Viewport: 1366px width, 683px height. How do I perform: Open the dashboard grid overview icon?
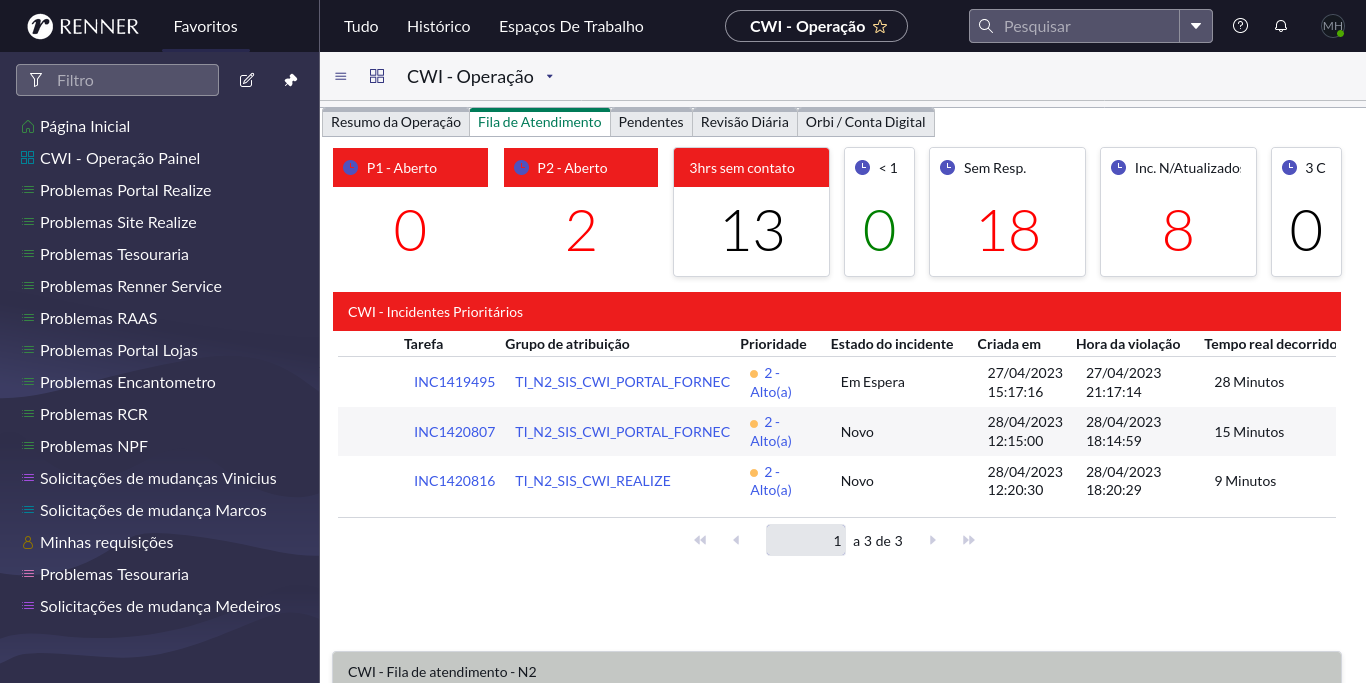377,76
